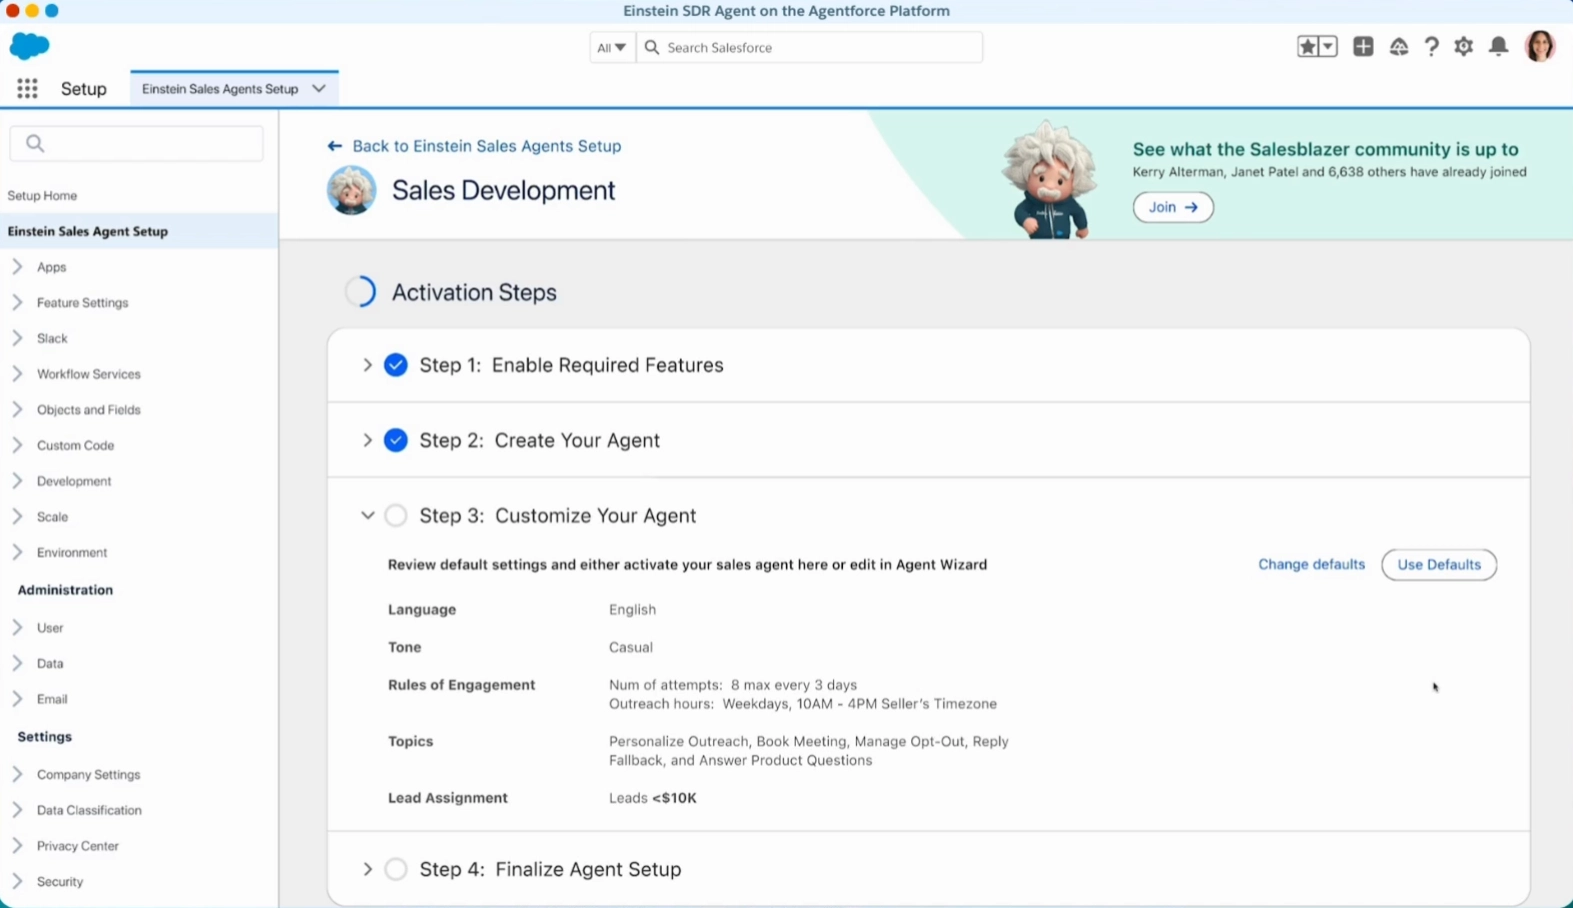The height and width of the screenshot is (908, 1573).
Task: Click the Leads <$10K value
Action: click(x=653, y=798)
